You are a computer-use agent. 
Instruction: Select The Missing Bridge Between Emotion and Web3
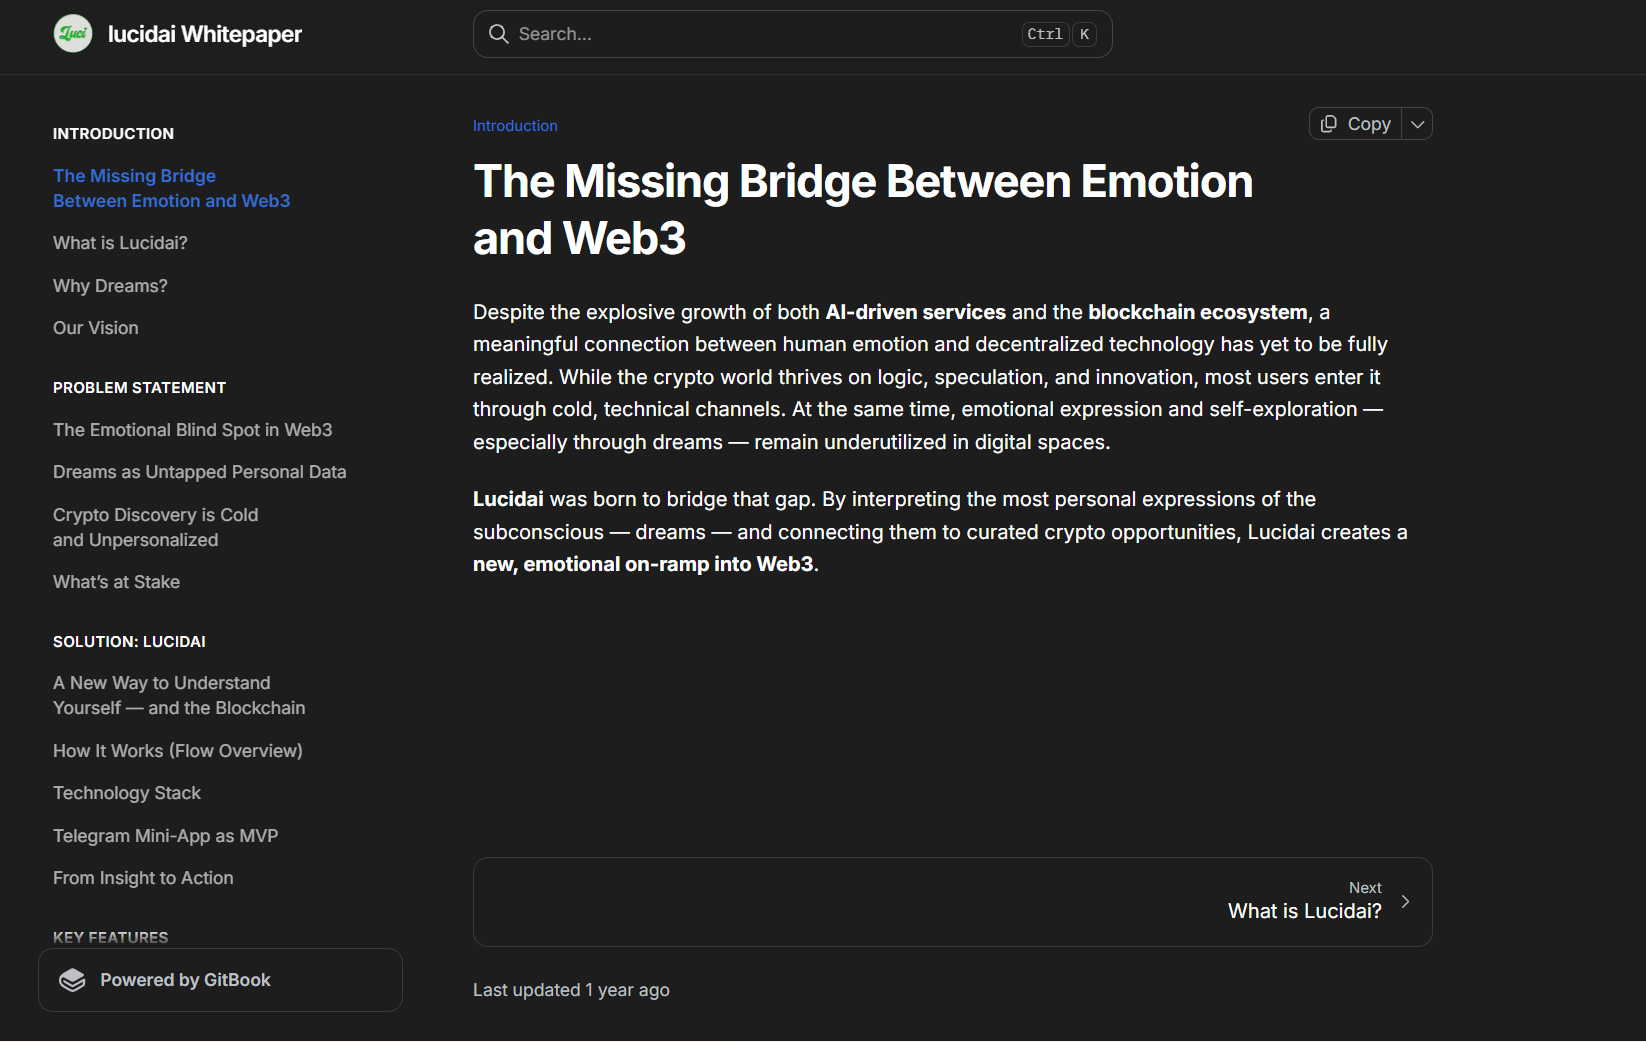coord(172,188)
